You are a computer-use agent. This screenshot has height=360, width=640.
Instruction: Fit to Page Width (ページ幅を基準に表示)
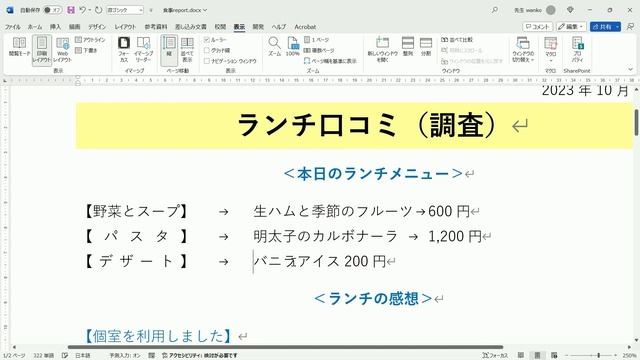(x=330, y=61)
